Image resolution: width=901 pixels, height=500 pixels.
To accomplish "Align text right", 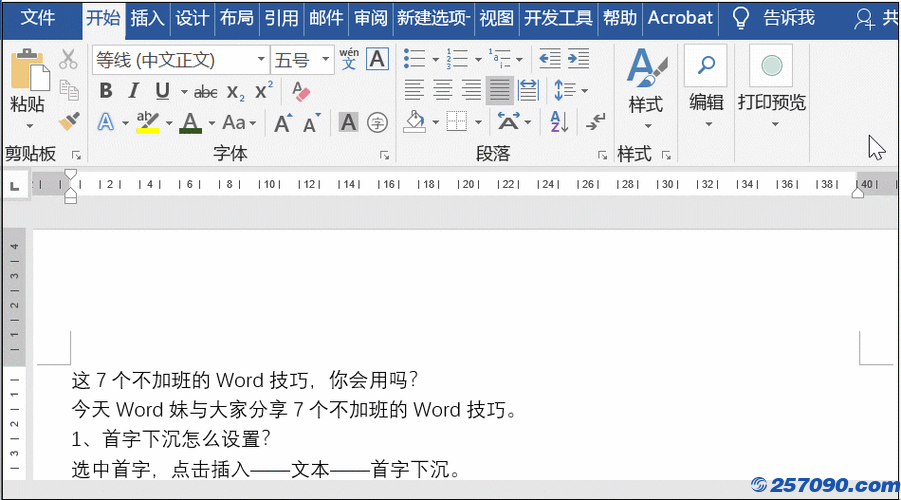I will (471, 90).
